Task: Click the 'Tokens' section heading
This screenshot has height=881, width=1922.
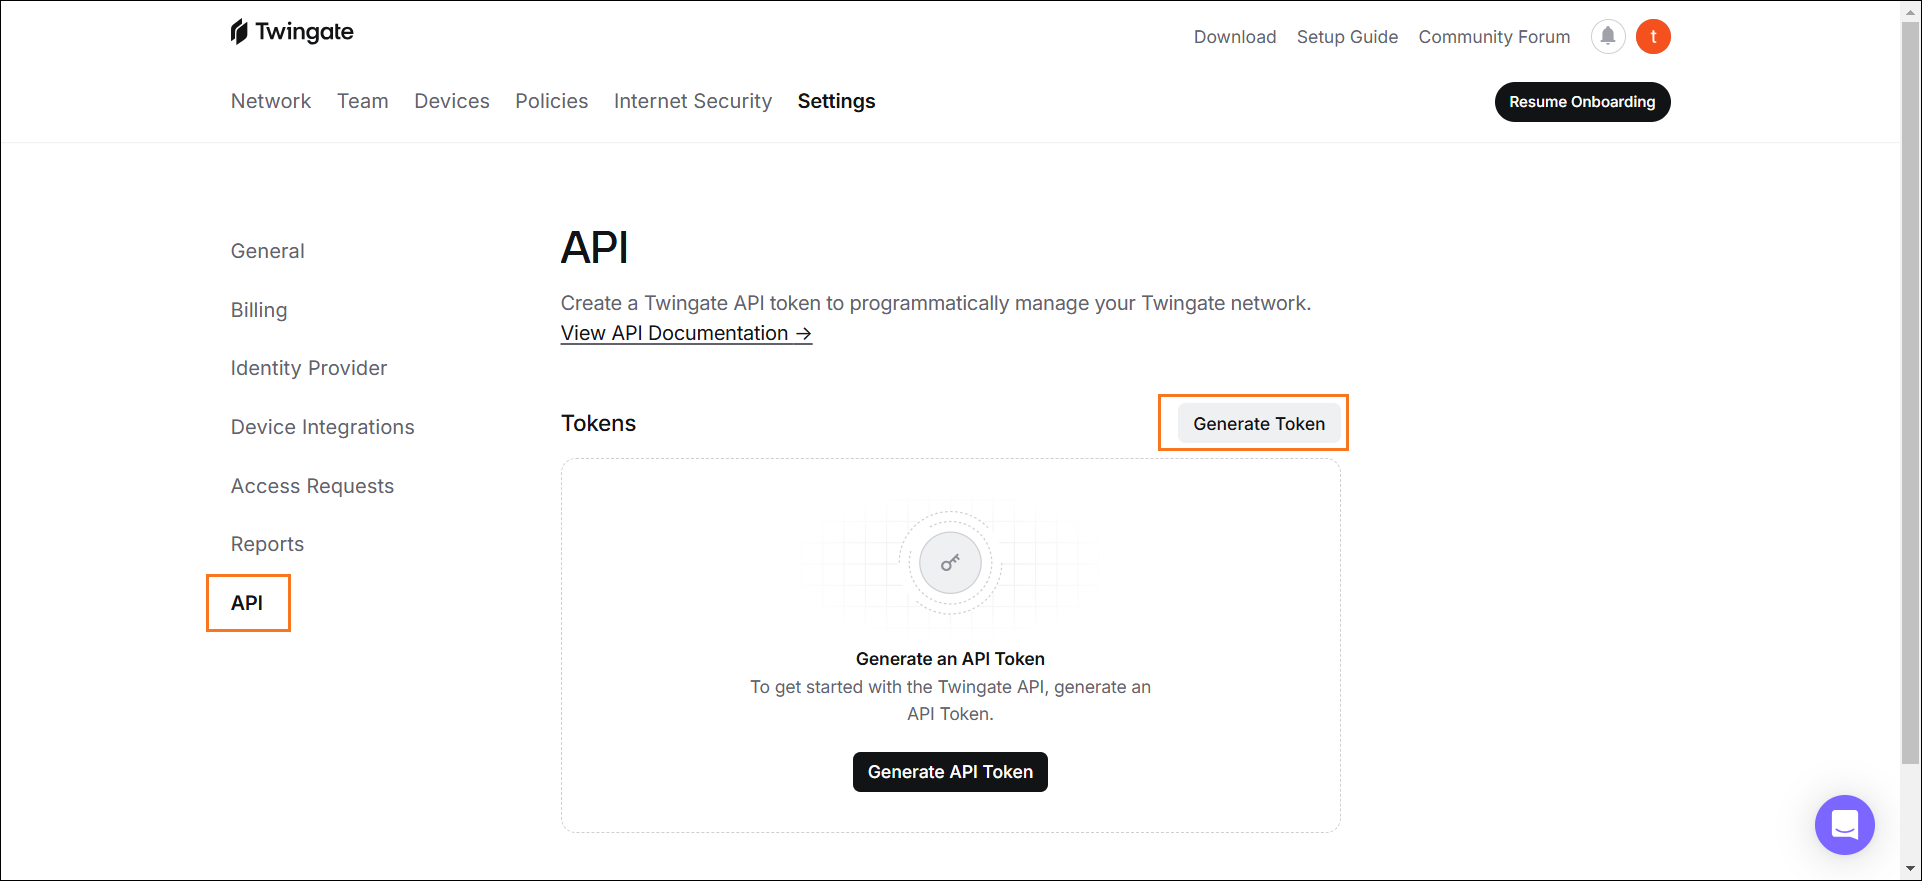Action: (x=598, y=423)
